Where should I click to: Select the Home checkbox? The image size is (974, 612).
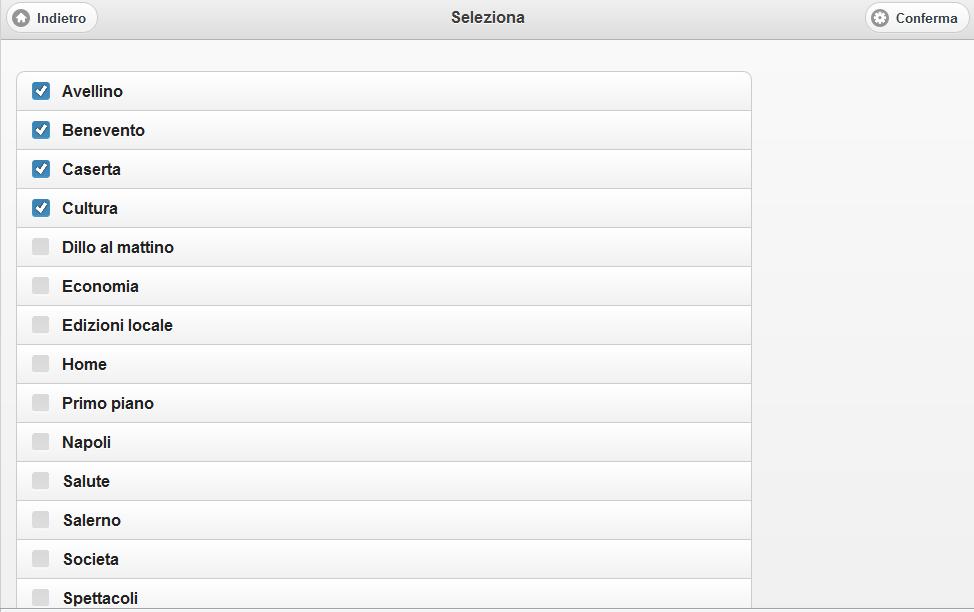click(41, 364)
